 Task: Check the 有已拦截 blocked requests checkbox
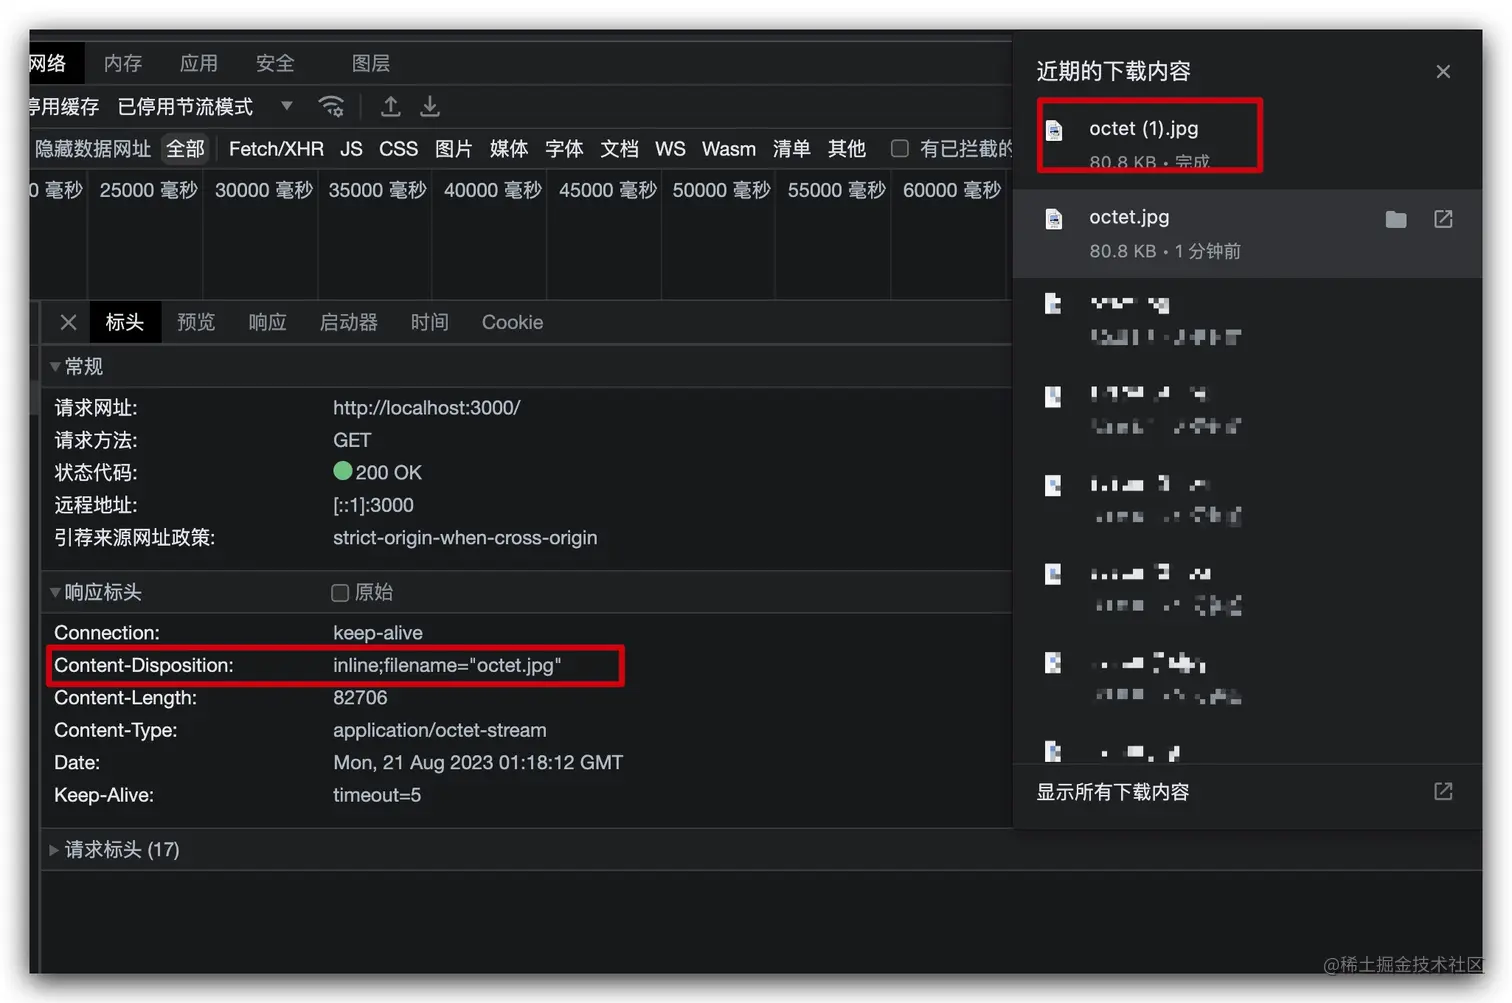coord(900,148)
